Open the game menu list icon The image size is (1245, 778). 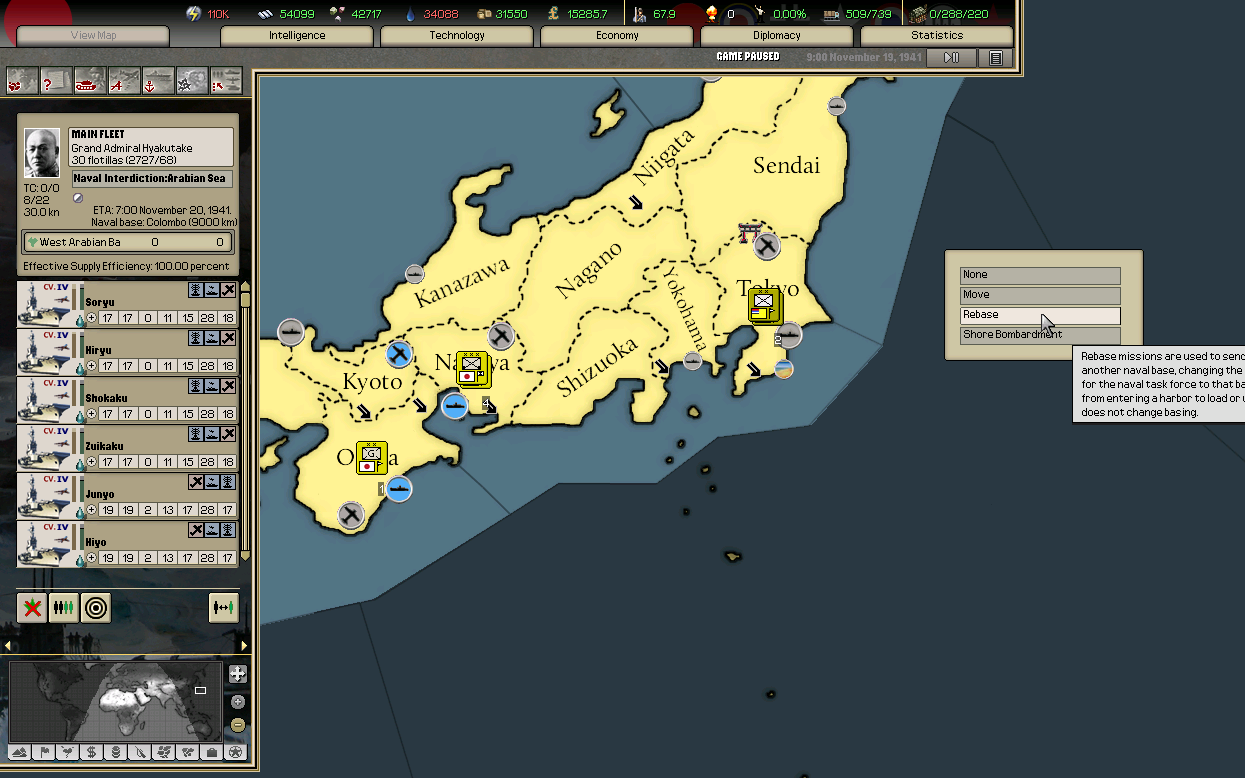[995, 58]
